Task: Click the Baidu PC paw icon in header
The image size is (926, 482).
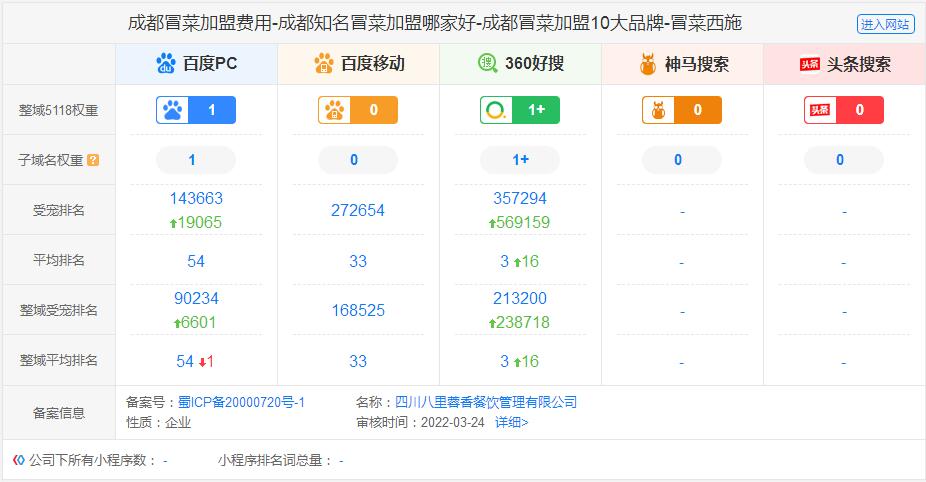Action: click(166, 64)
